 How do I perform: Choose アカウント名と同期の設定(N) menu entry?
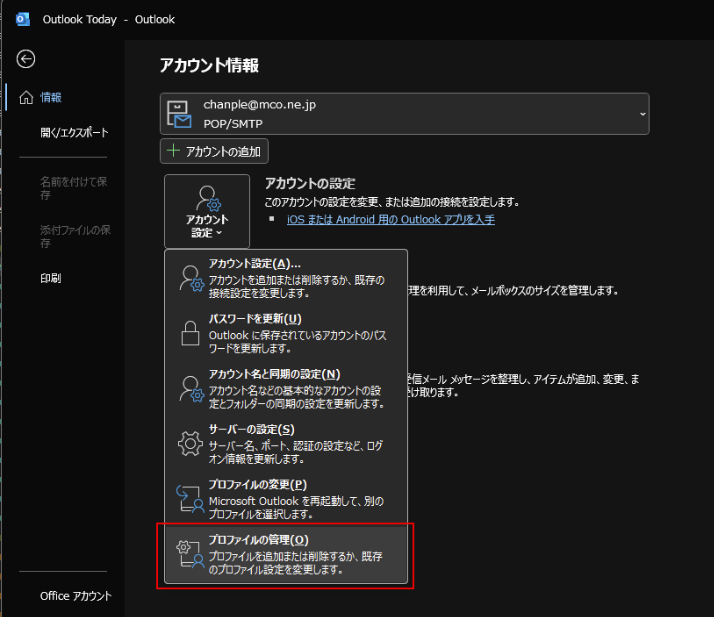coord(286,388)
